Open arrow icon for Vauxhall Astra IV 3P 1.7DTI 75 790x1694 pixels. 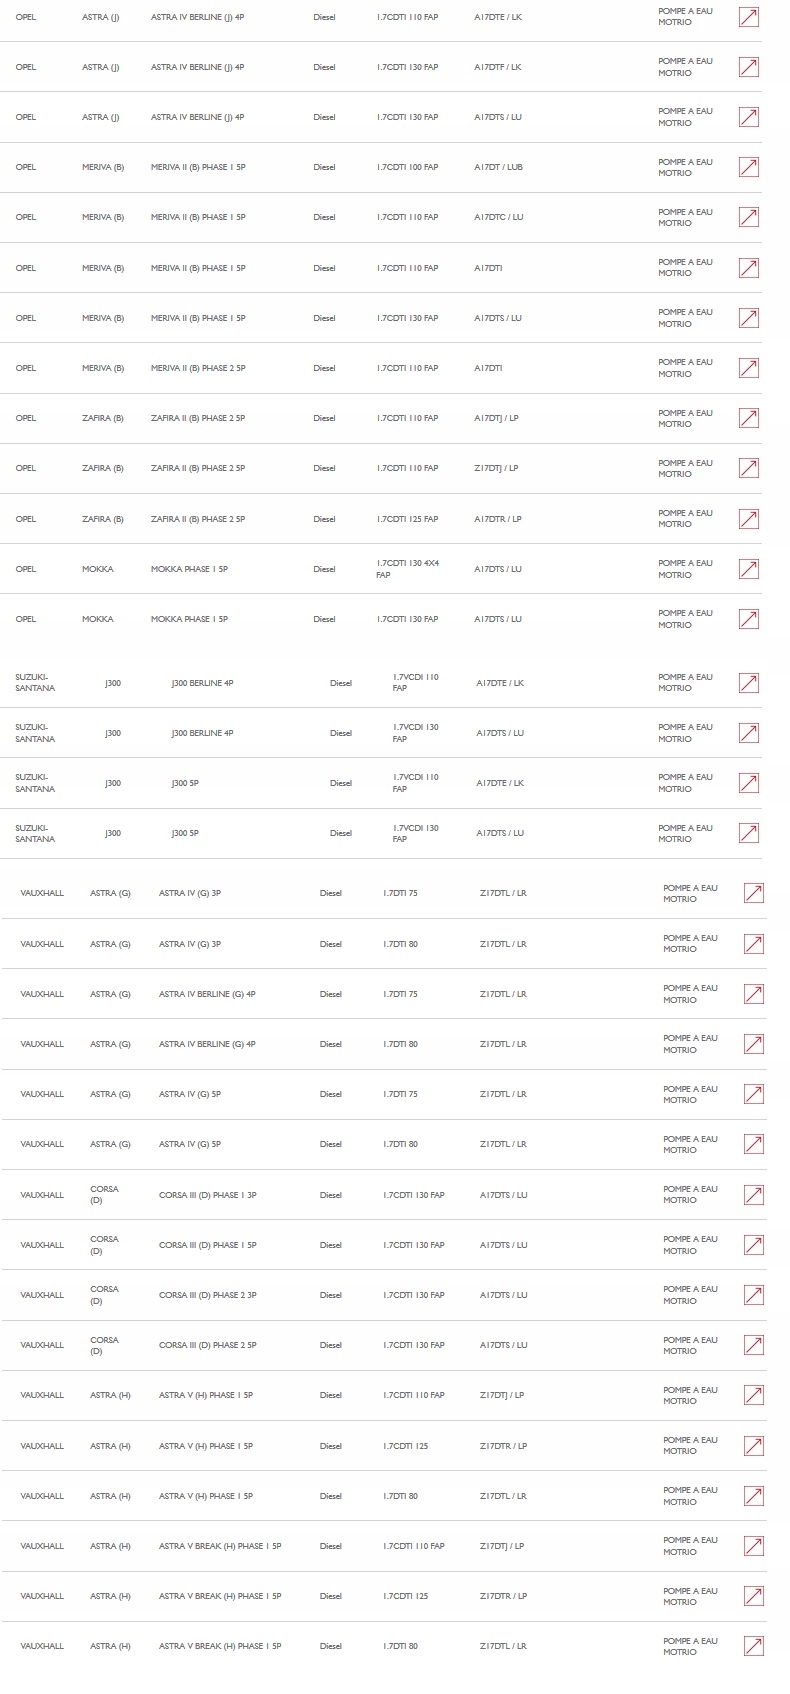(x=754, y=893)
